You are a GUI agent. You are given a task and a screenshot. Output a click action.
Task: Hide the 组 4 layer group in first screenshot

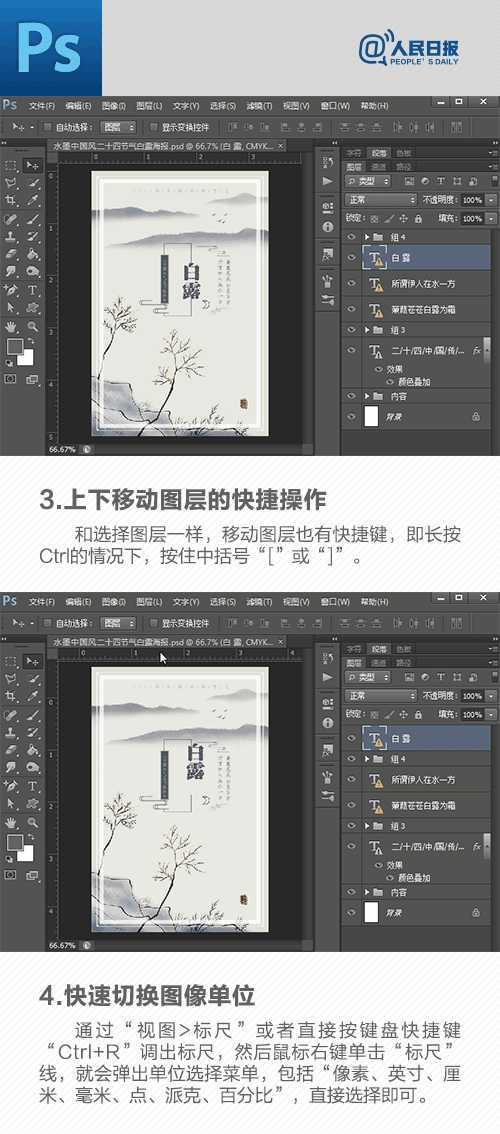point(351,237)
